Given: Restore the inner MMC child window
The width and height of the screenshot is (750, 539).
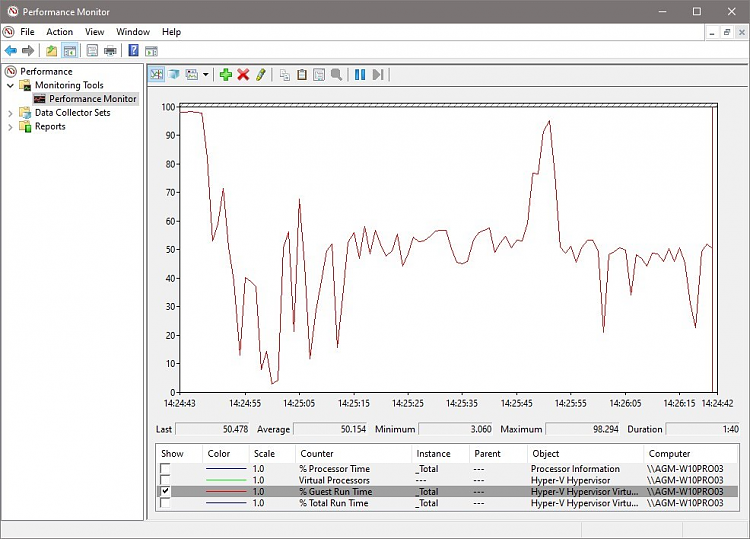Looking at the screenshot, I should pos(727,33).
